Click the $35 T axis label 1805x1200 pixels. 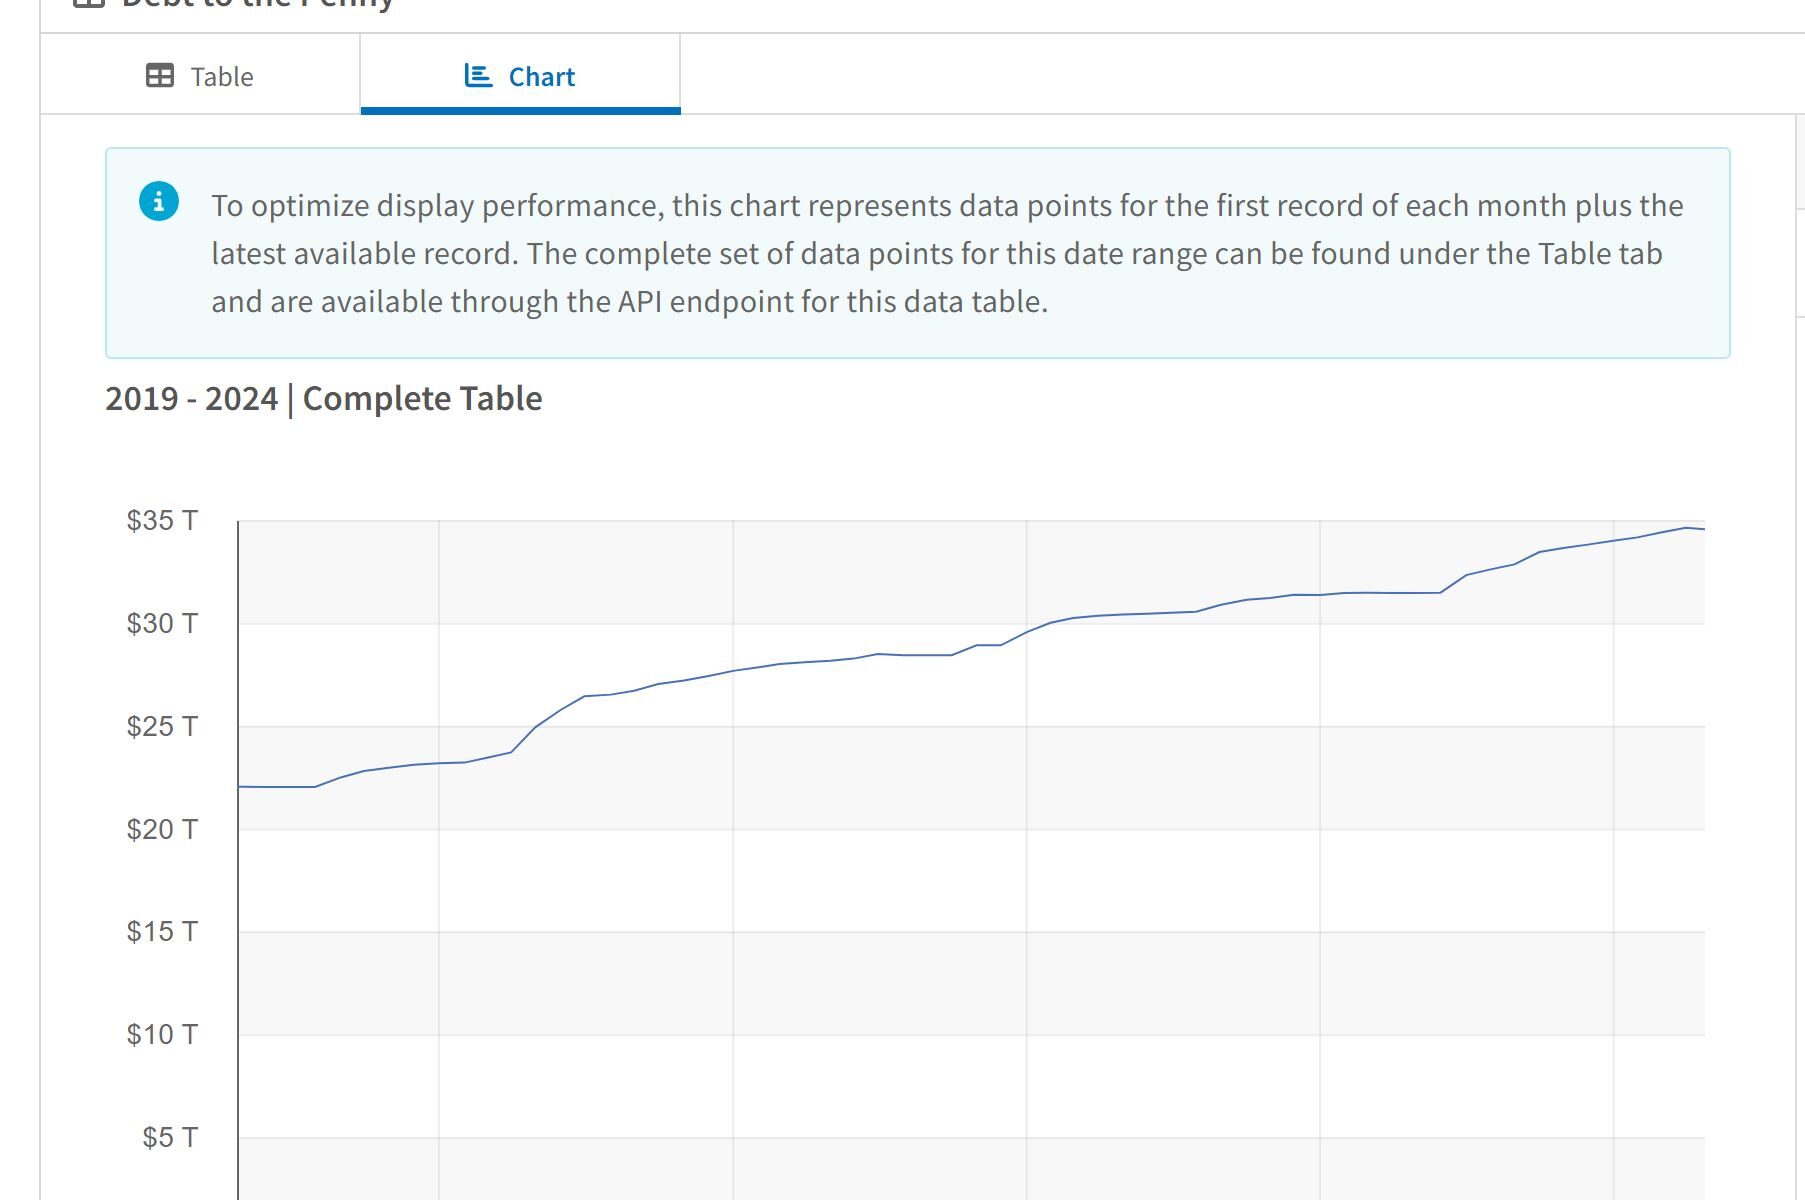coord(162,520)
